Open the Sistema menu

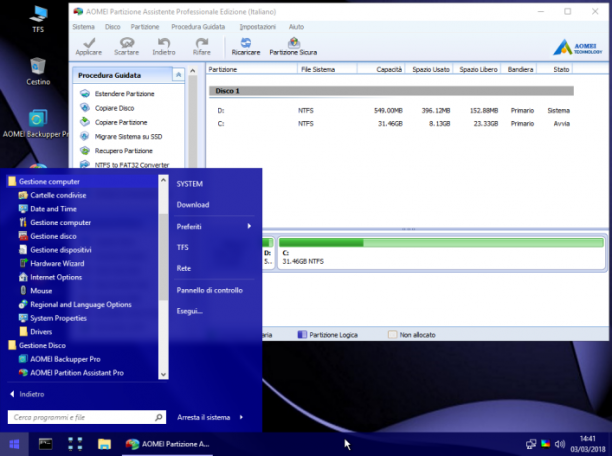click(x=84, y=27)
